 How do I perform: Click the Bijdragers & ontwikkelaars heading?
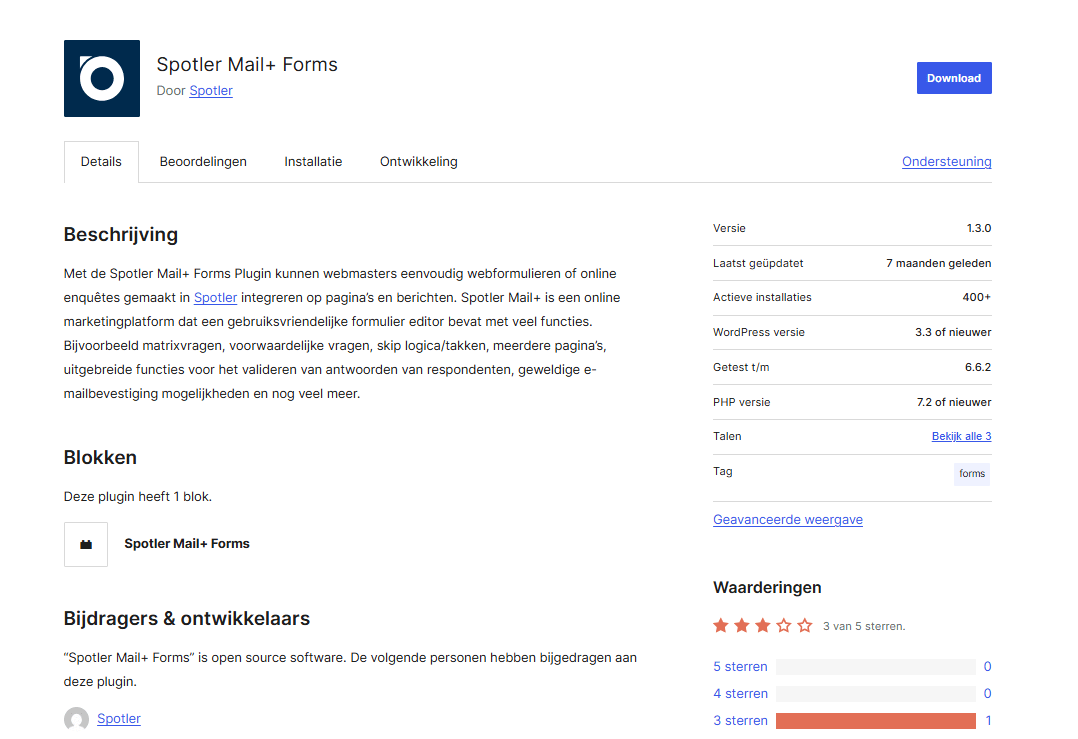click(x=187, y=619)
